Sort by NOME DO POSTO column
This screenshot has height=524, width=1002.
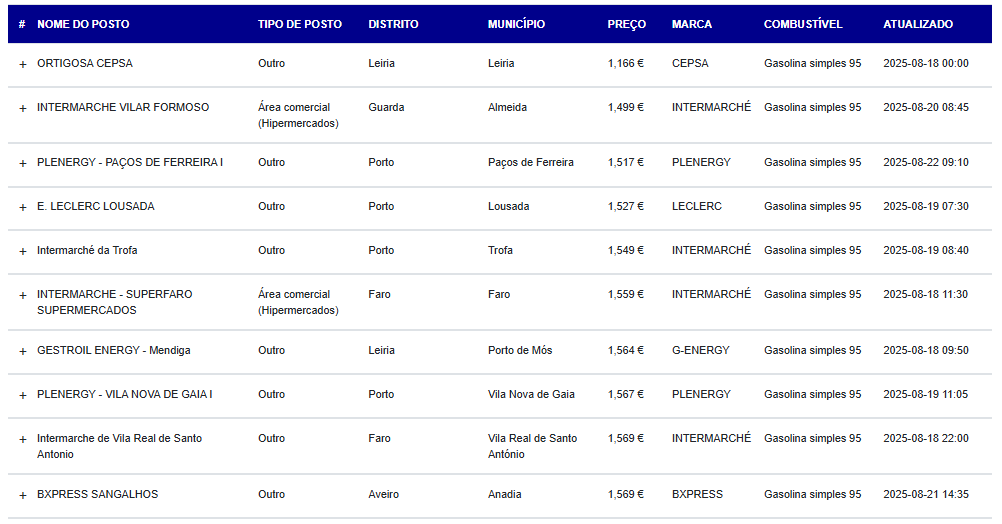click(83, 24)
